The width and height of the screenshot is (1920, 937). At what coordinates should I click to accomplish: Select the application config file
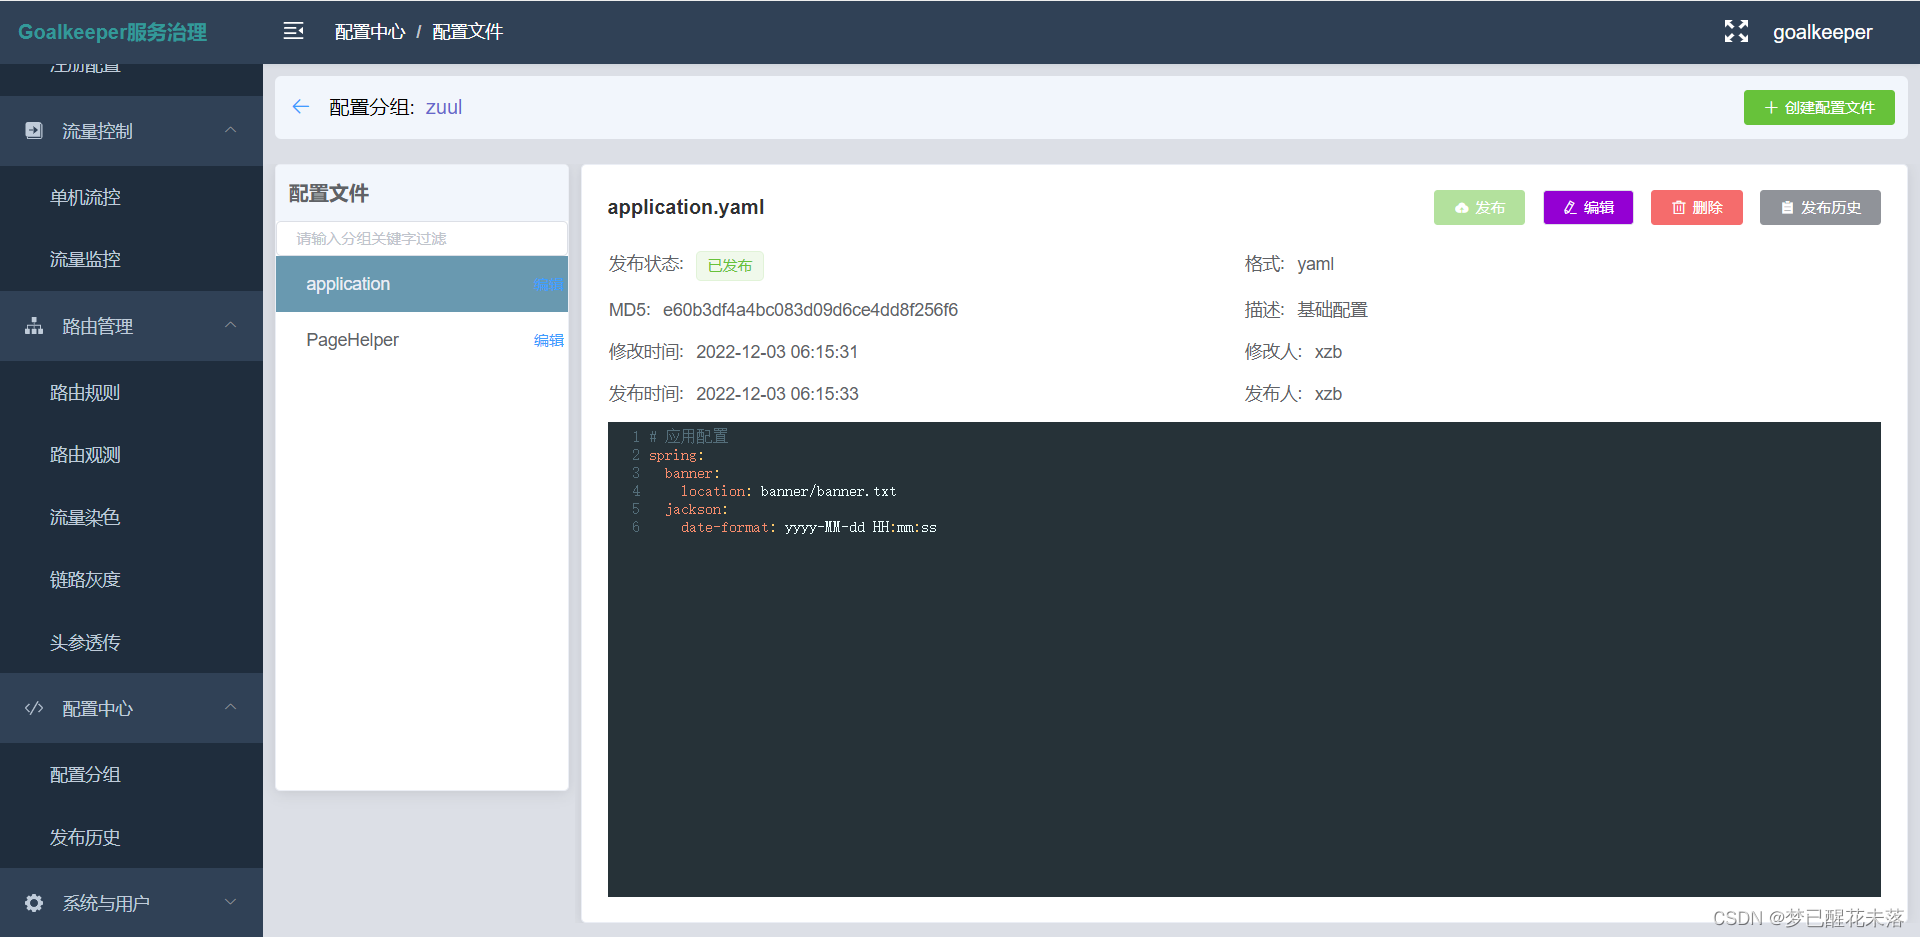pyautogui.click(x=422, y=284)
